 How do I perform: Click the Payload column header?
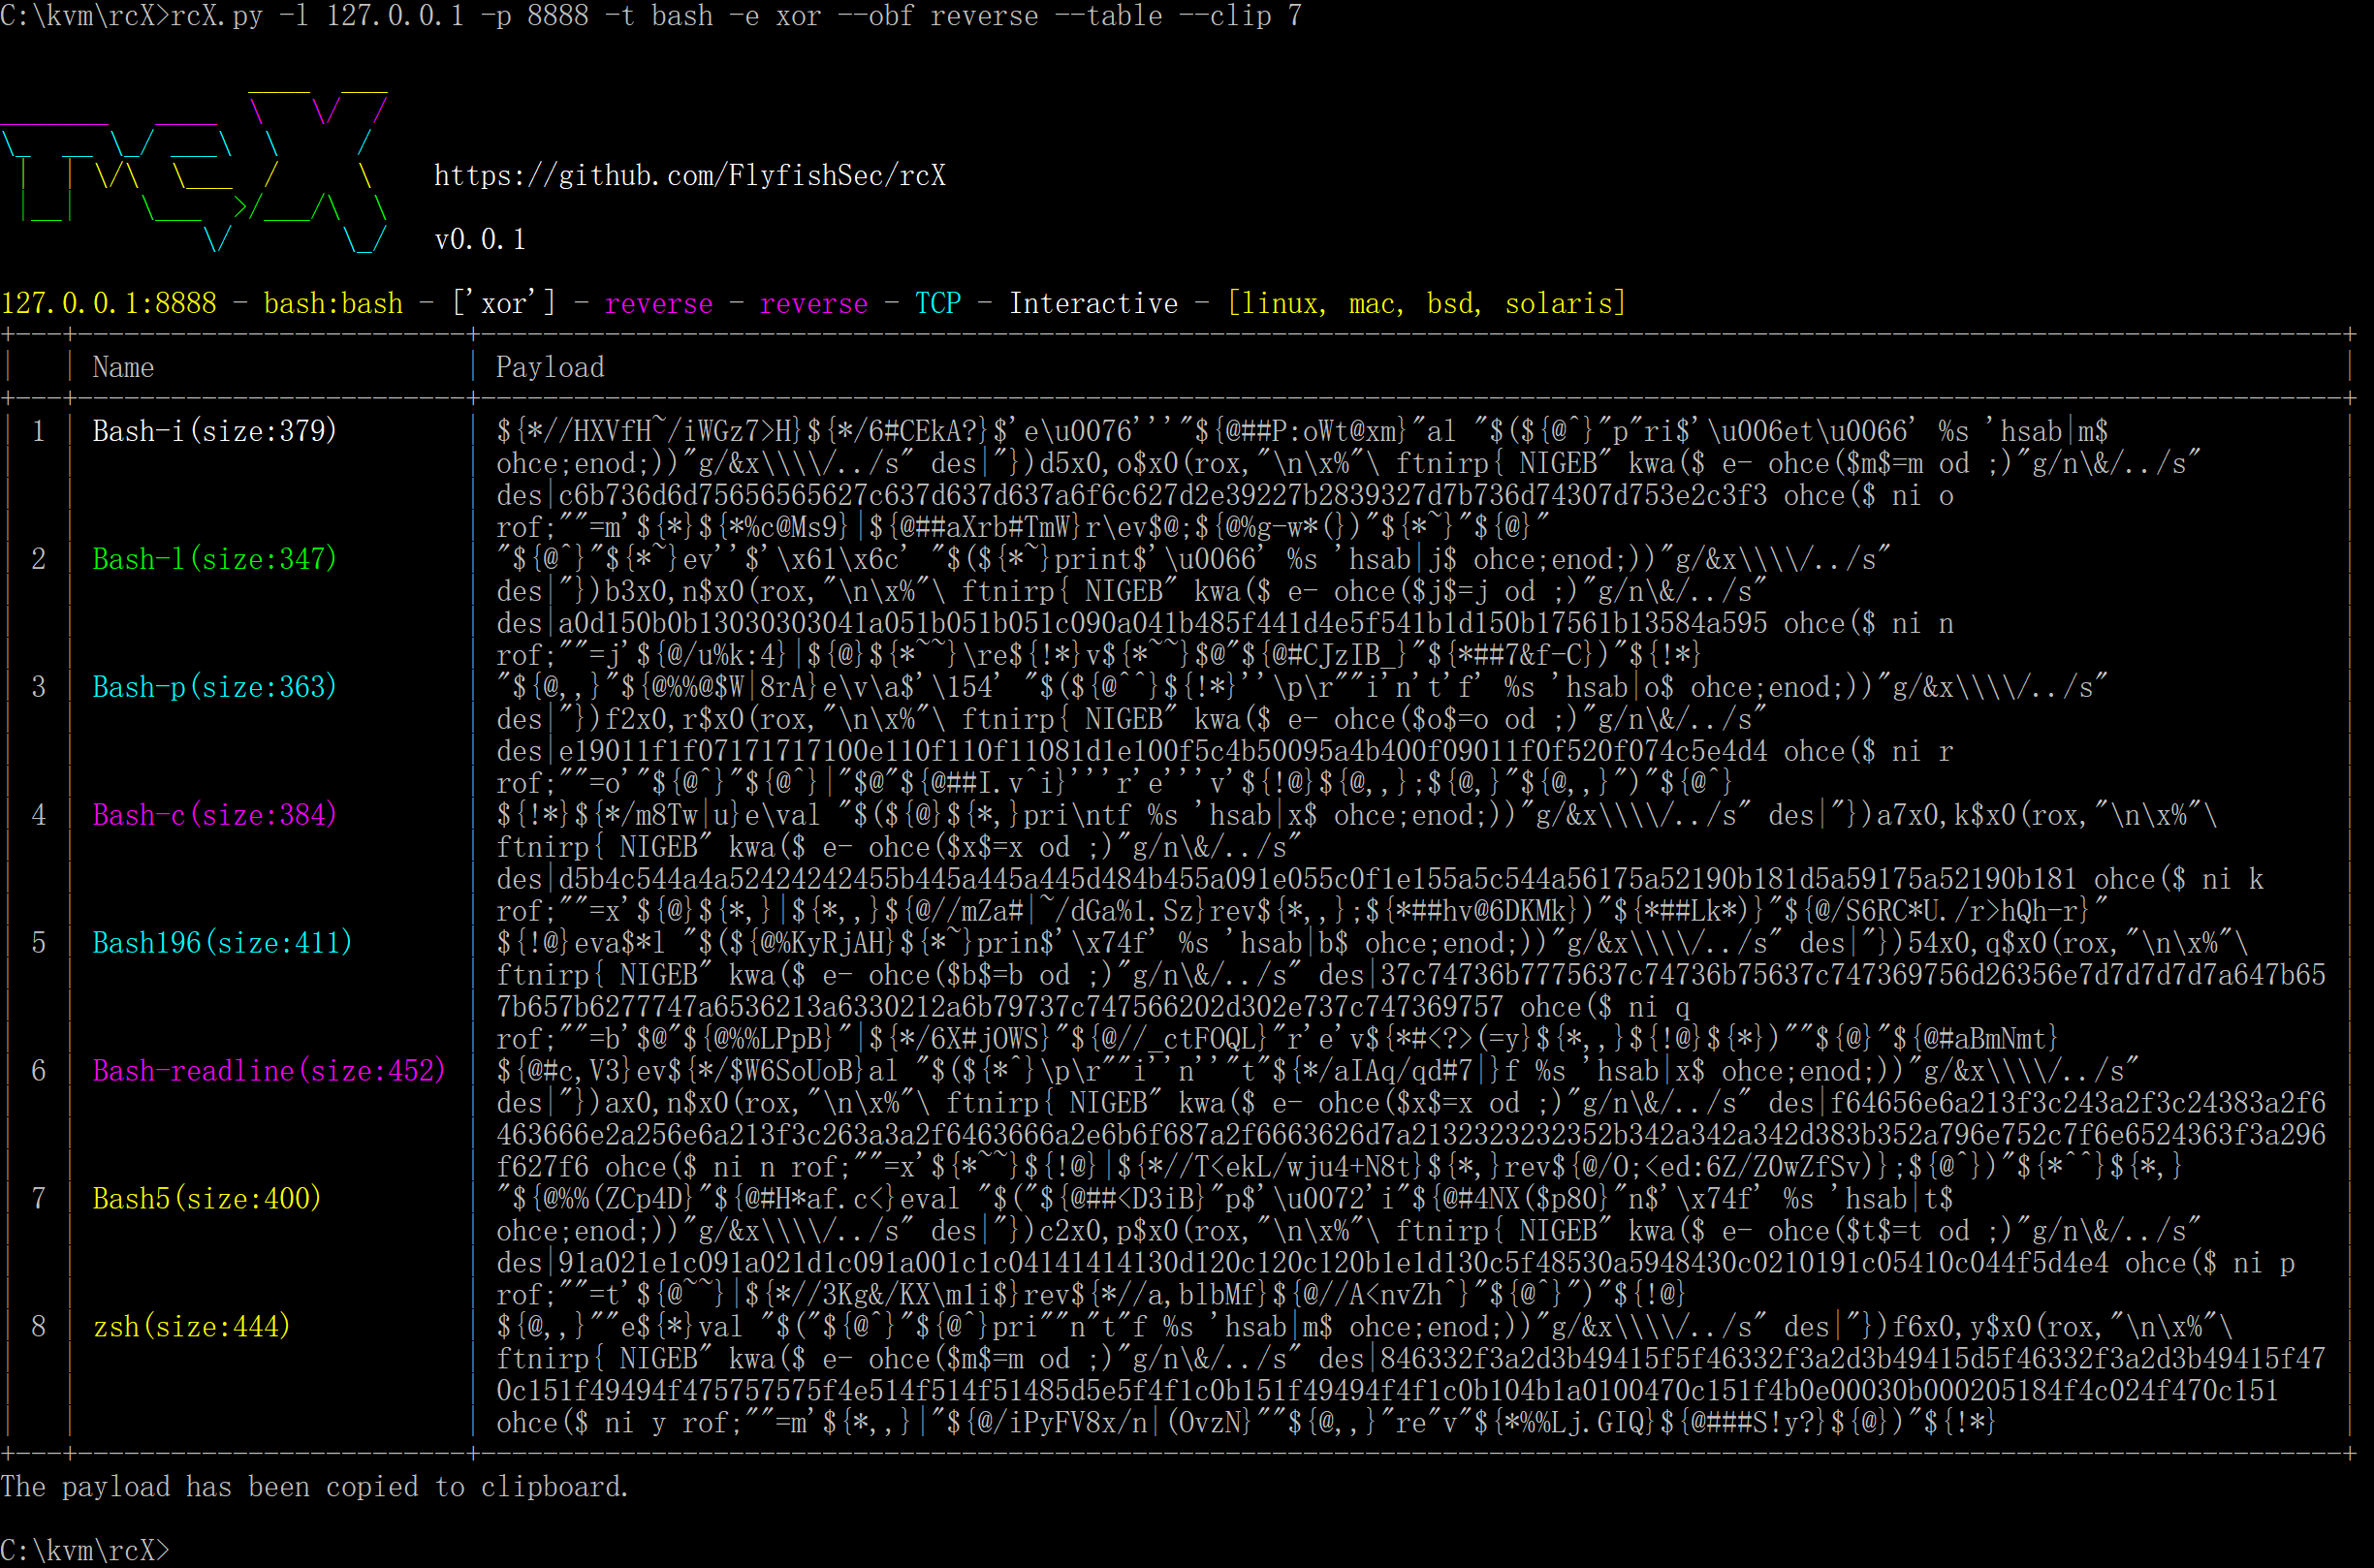[x=549, y=368]
